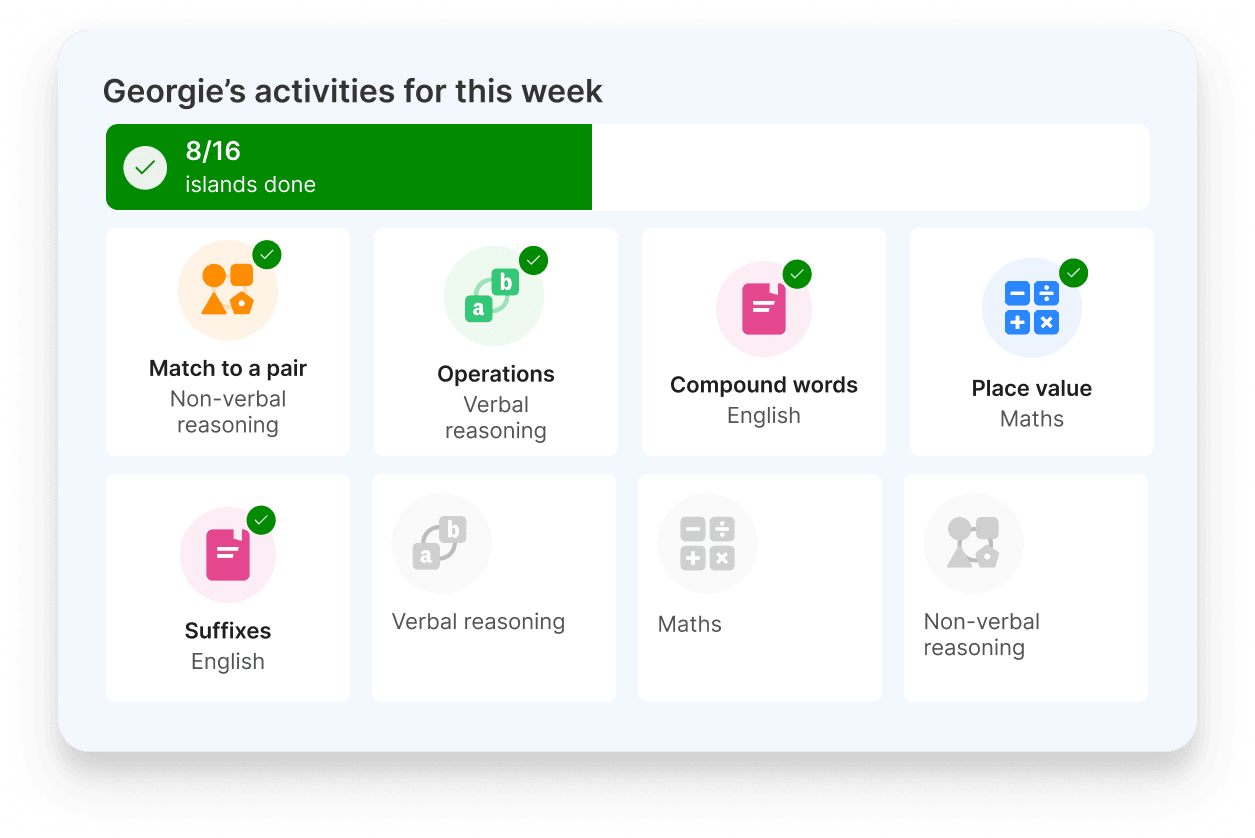The height and width of the screenshot is (838, 1255).
Task: Click the checkmark circle inside the progress bar
Action: (145, 167)
